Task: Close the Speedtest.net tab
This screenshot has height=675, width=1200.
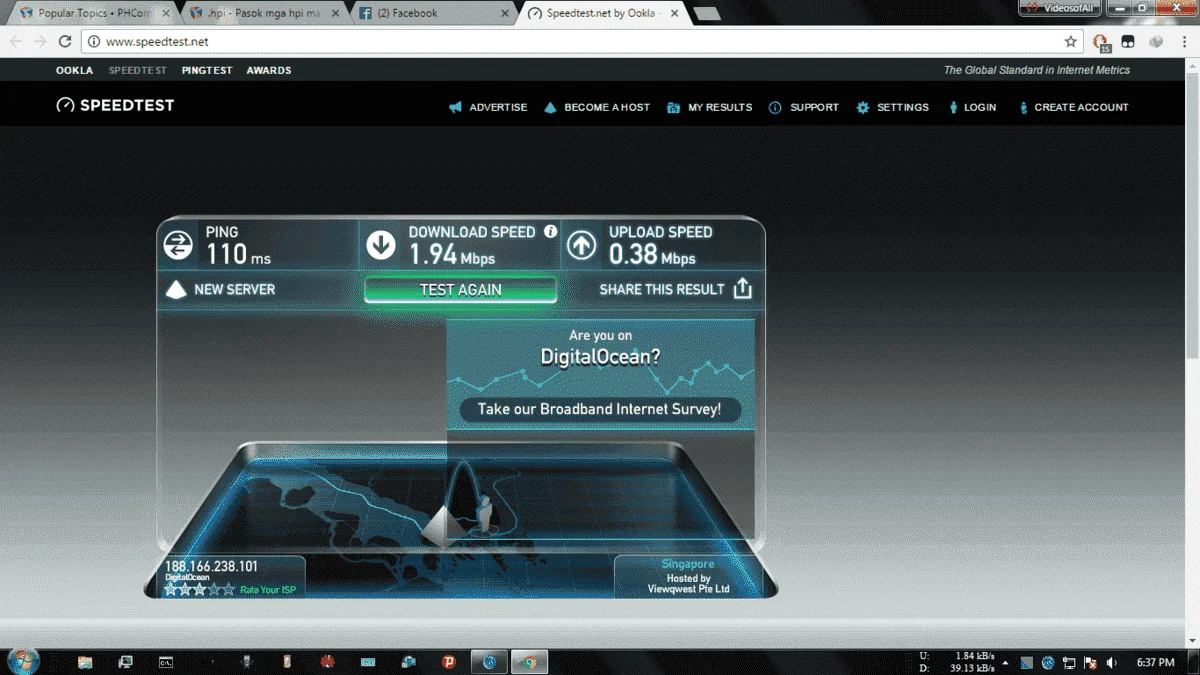Action: click(673, 13)
